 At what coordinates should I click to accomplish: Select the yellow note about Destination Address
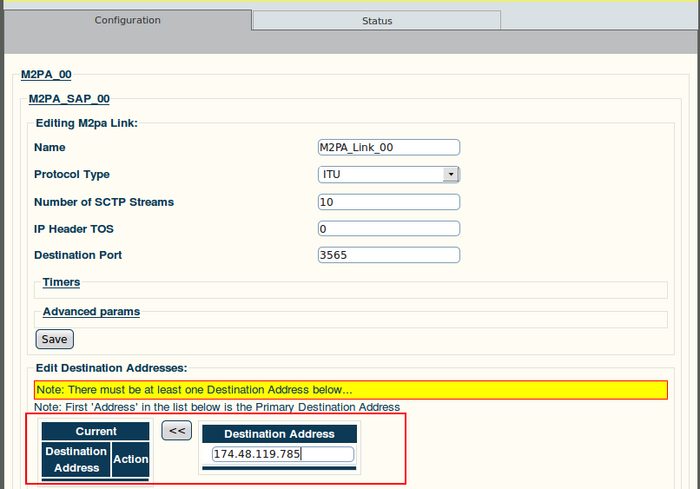coord(351,390)
